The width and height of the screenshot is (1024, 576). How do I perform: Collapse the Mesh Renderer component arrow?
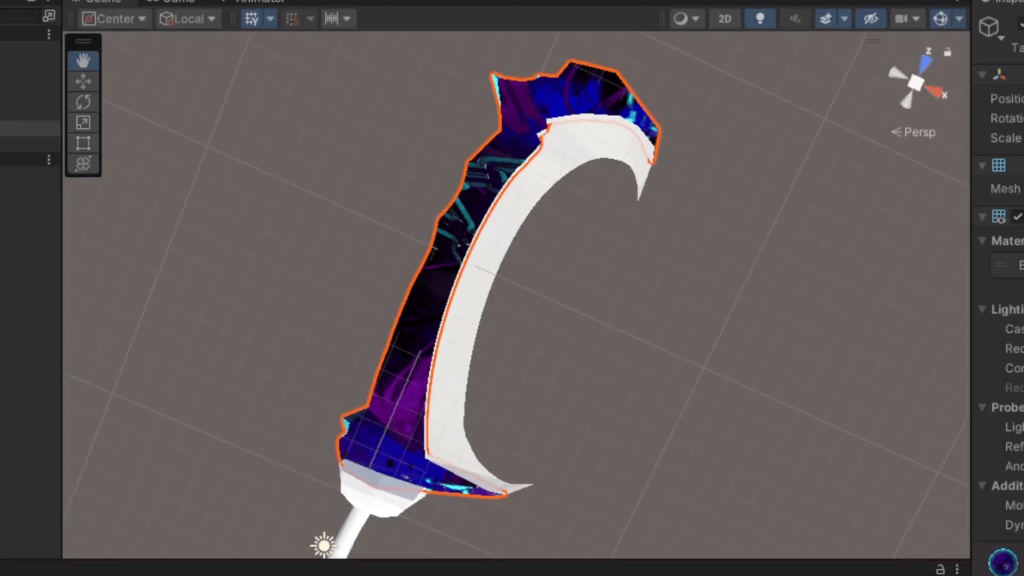tap(982, 217)
